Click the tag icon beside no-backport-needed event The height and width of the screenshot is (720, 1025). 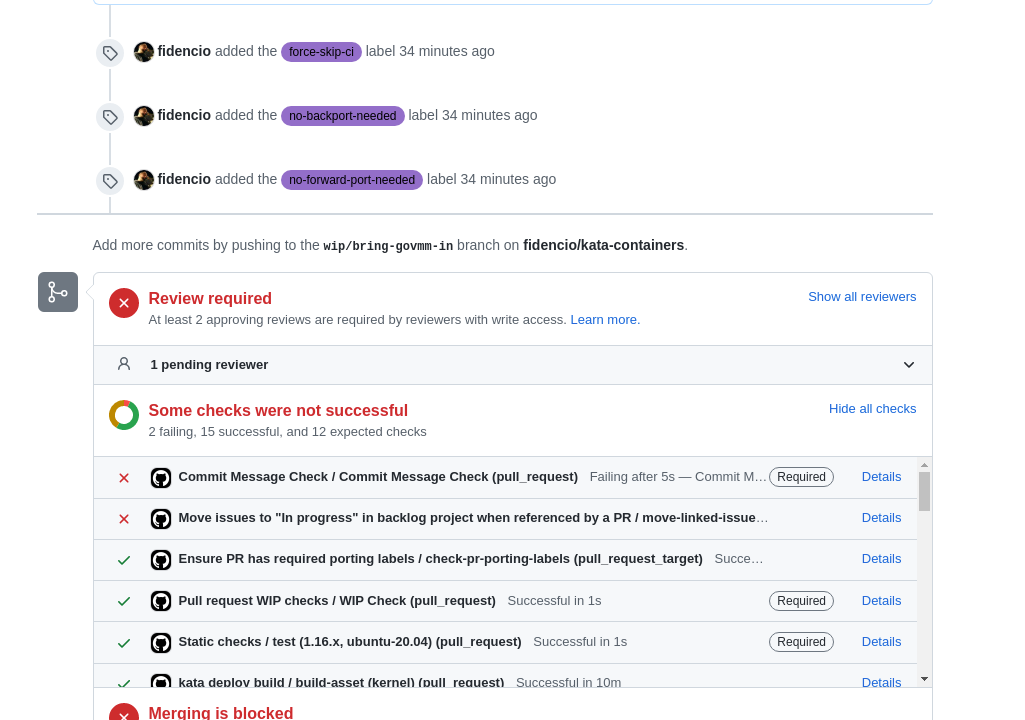tap(110, 117)
